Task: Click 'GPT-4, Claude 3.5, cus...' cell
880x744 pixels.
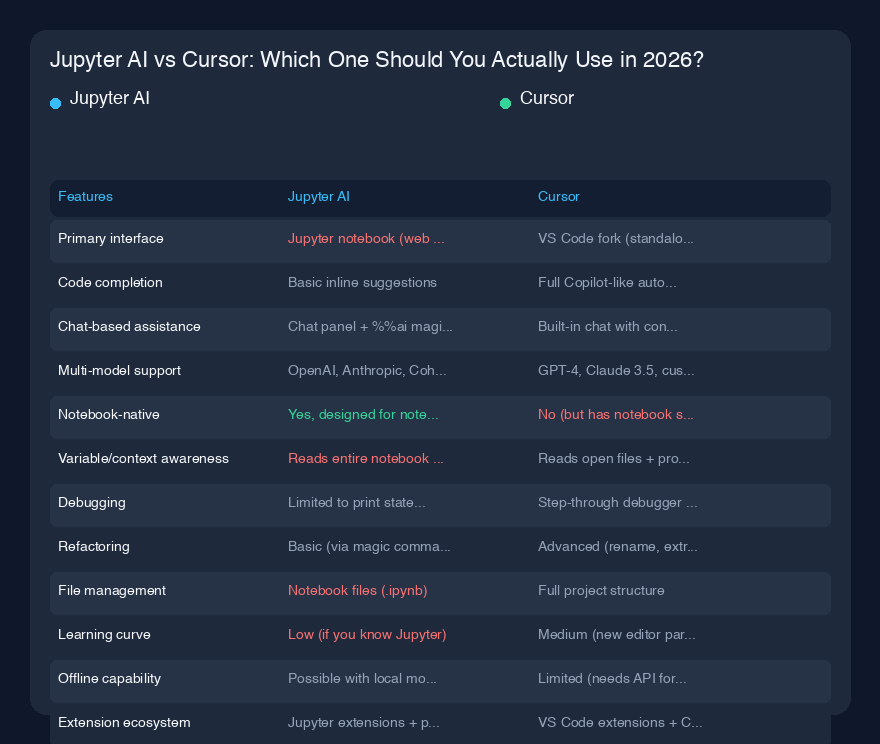Action: pyautogui.click(x=616, y=370)
